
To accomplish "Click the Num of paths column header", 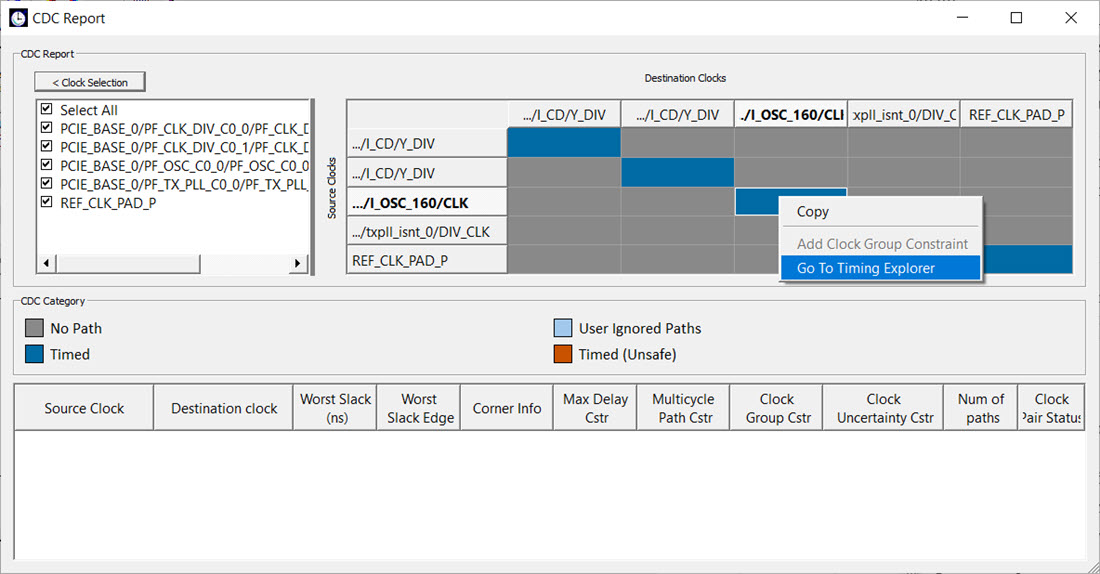I will (x=980, y=408).
